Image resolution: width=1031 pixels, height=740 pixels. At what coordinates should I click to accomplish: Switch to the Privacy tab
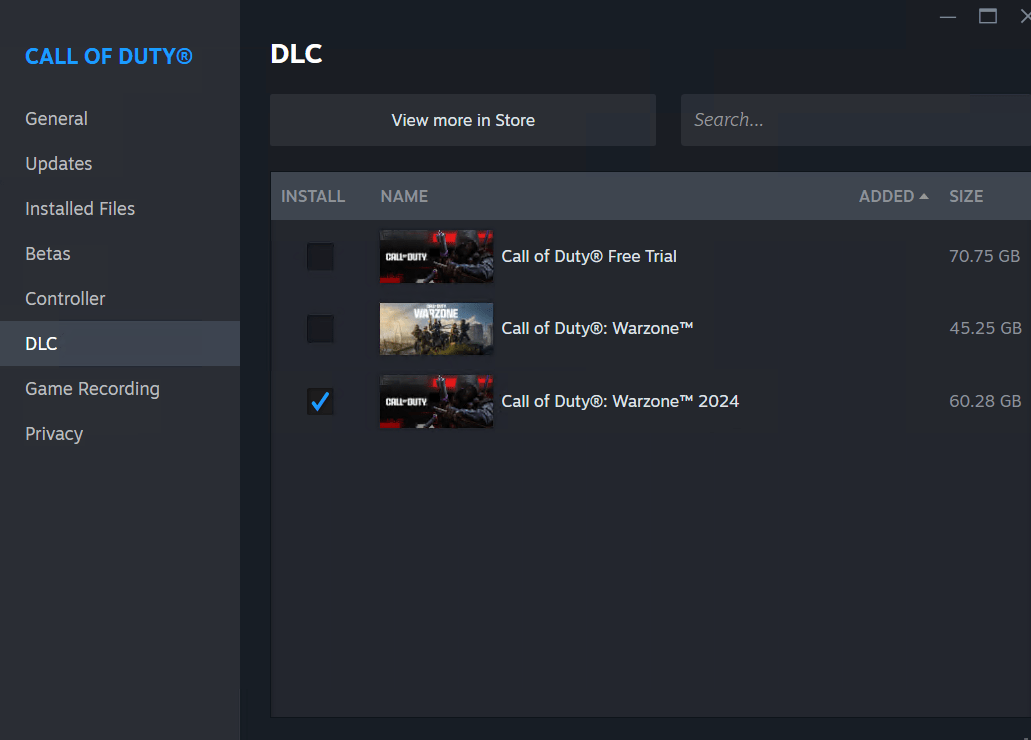point(120,433)
